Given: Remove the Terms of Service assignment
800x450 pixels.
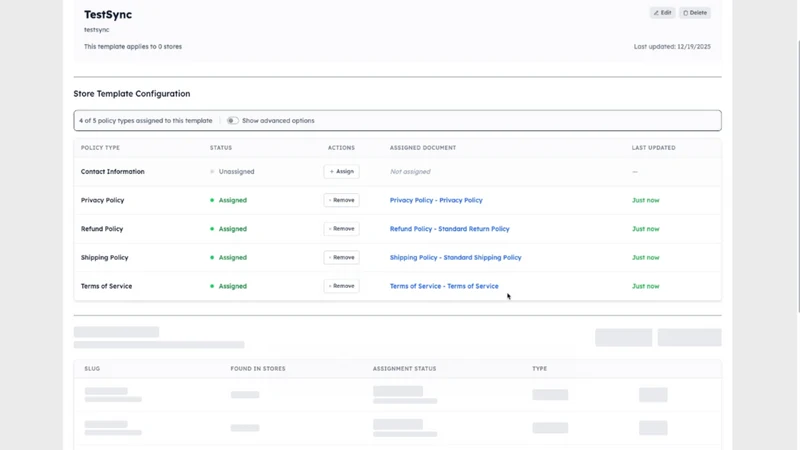Looking at the screenshot, I should 341,286.
